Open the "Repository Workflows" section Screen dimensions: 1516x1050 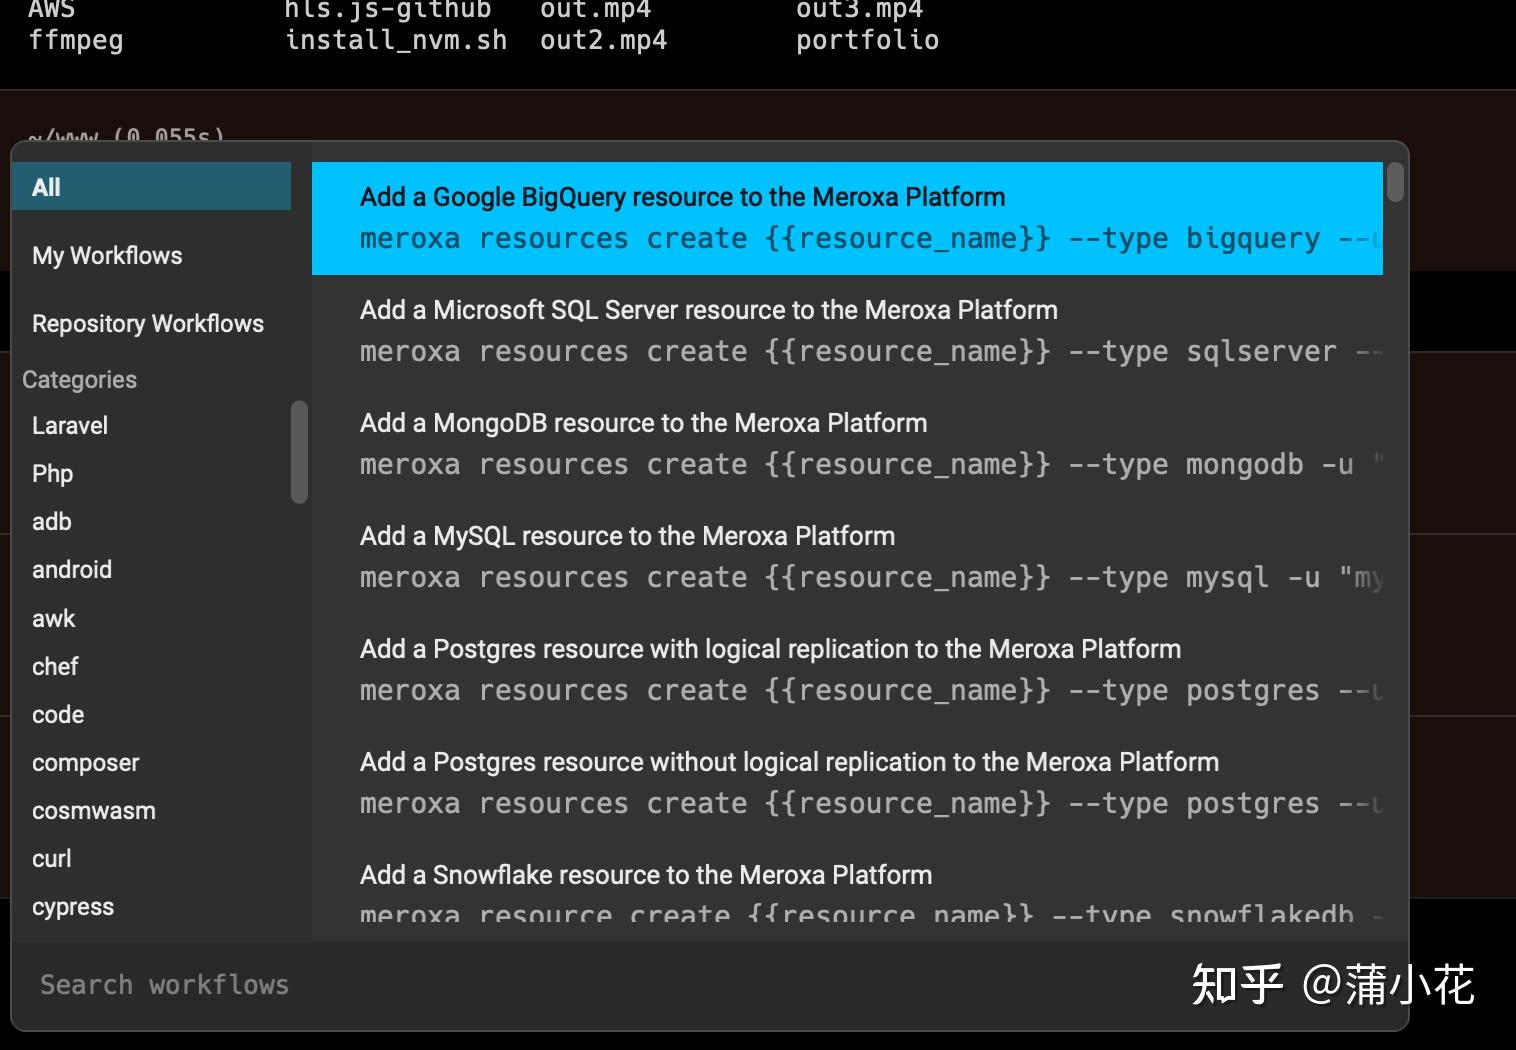[148, 323]
